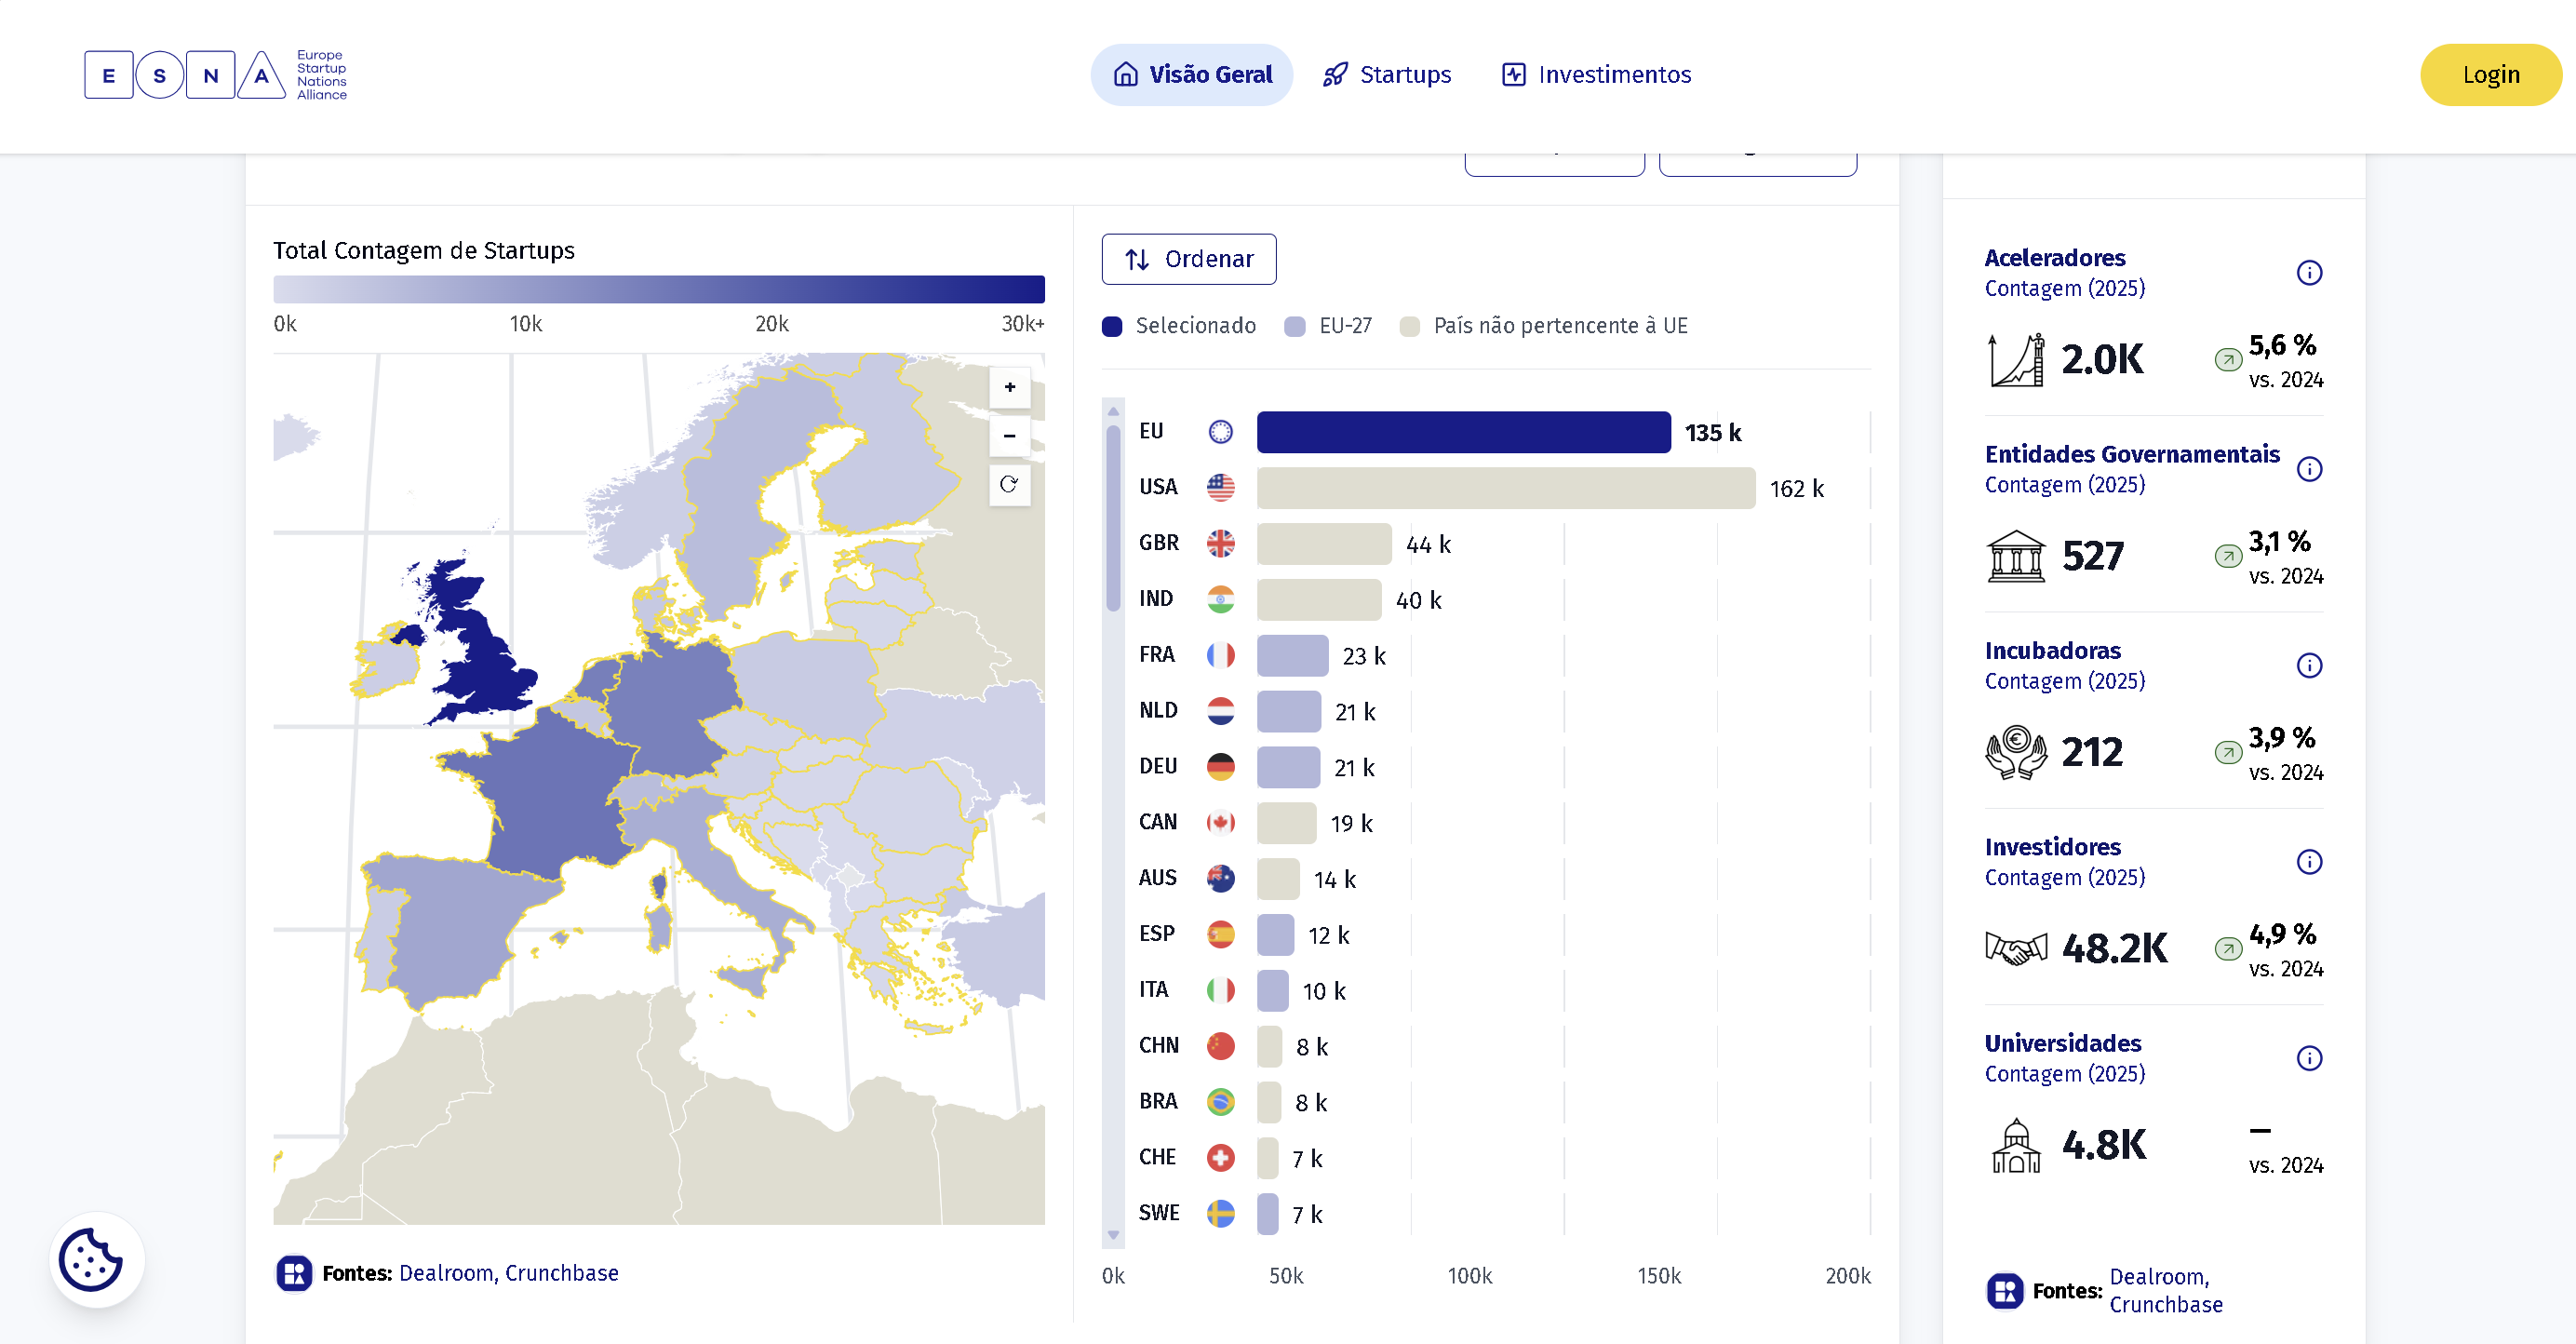The image size is (2576, 1344).
Task: Show info for Entidades Governamentais
Action: click(x=2308, y=469)
